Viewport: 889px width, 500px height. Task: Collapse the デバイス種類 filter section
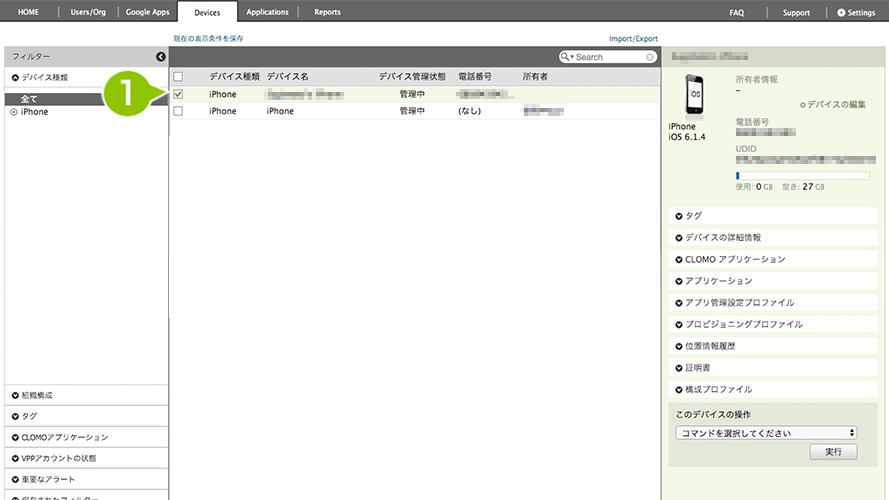click(x=86, y=78)
